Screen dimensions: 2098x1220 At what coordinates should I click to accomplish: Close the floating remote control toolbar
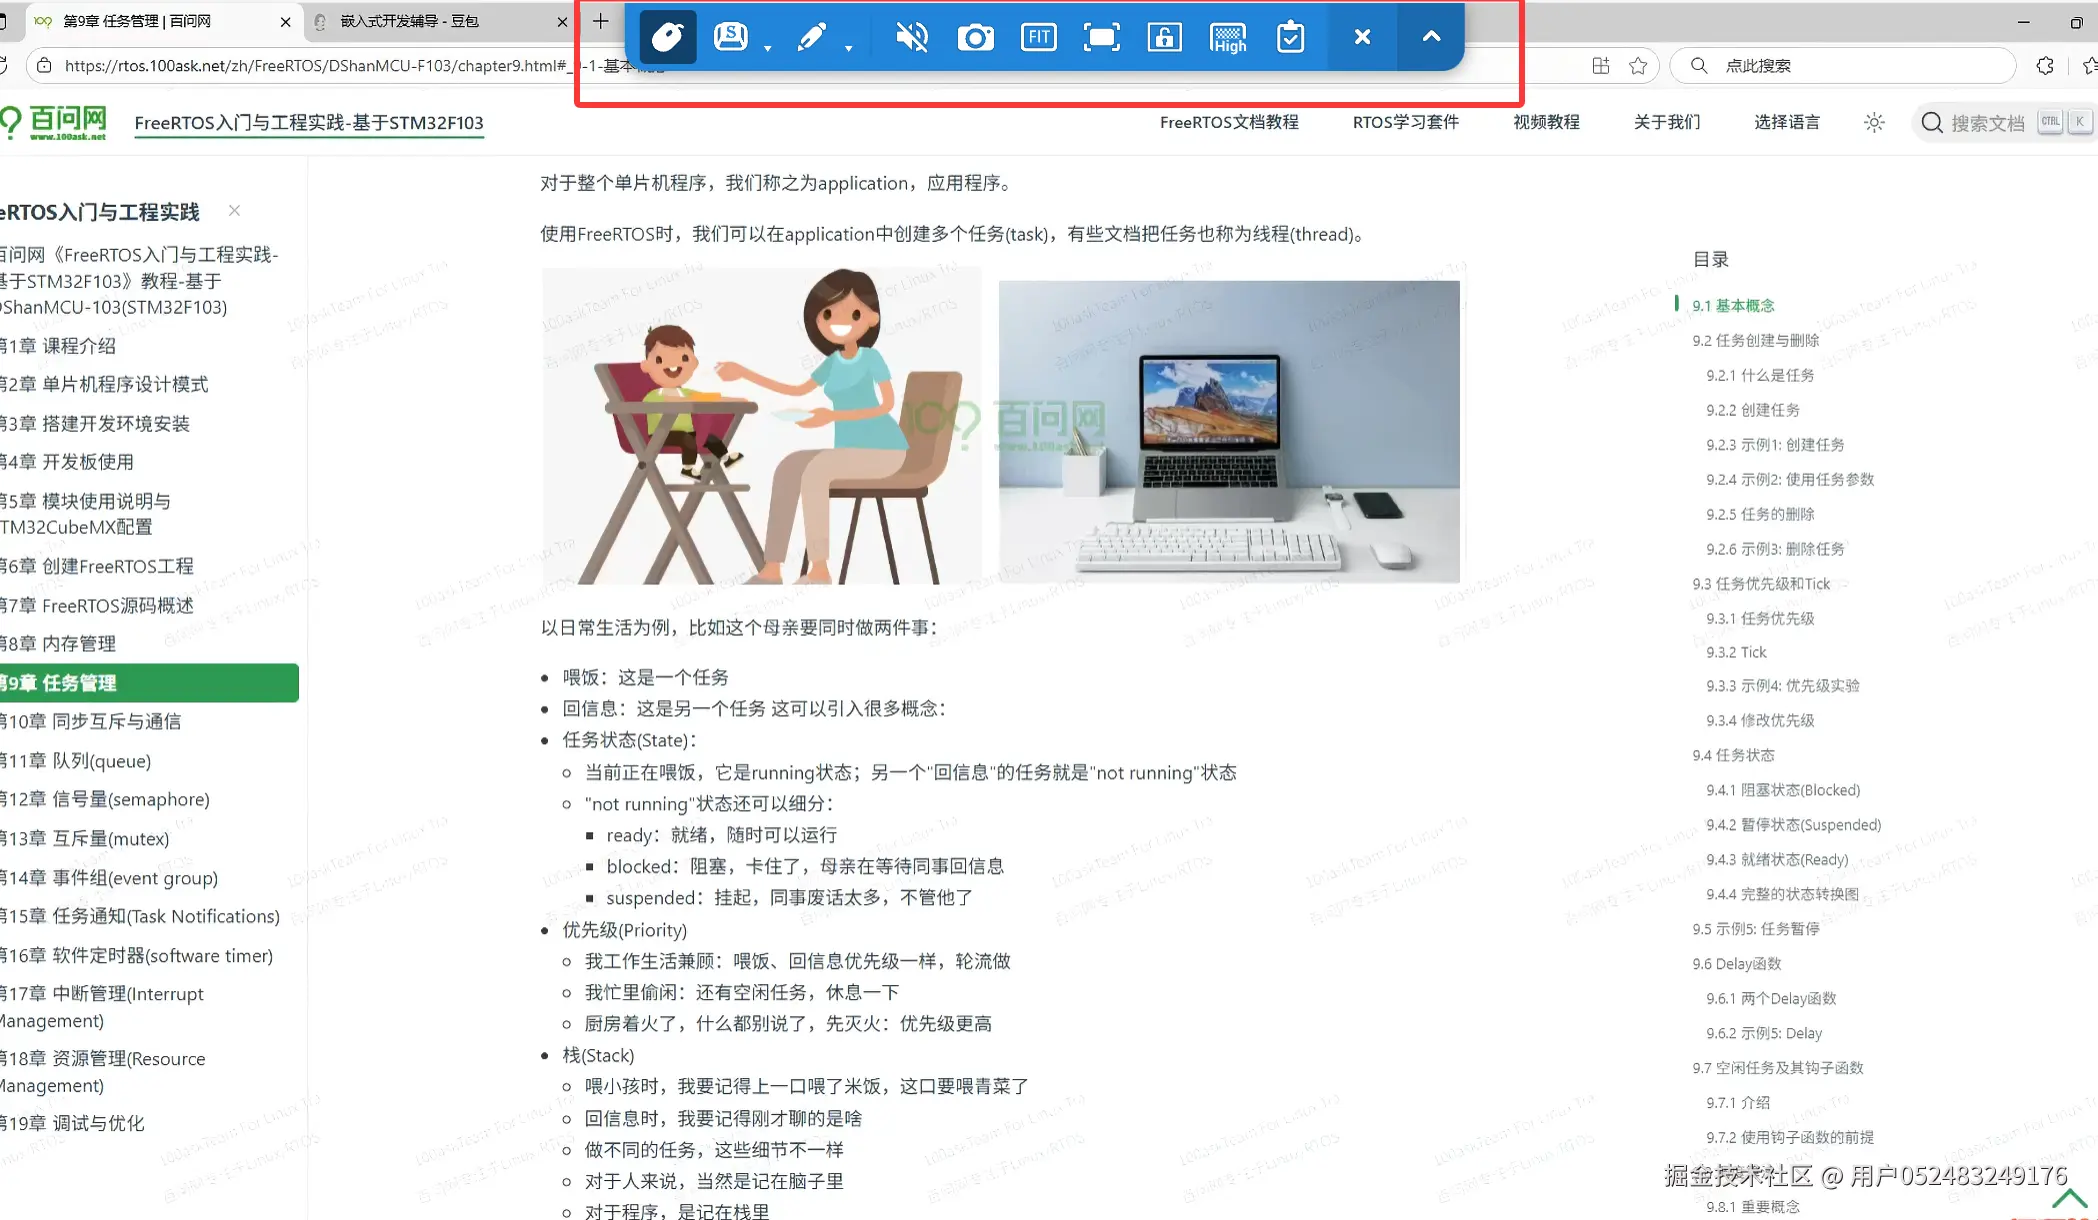pos(1362,37)
